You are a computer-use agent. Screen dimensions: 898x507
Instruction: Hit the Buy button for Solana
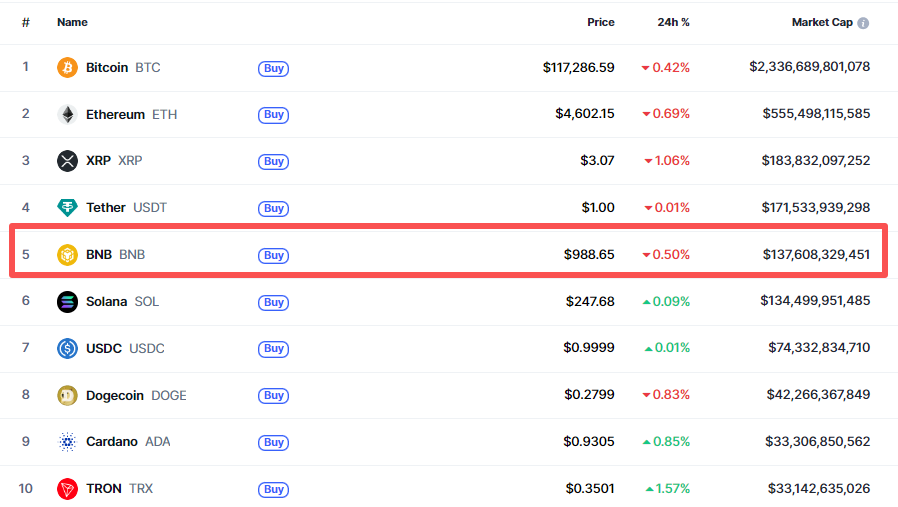pyautogui.click(x=274, y=302)
